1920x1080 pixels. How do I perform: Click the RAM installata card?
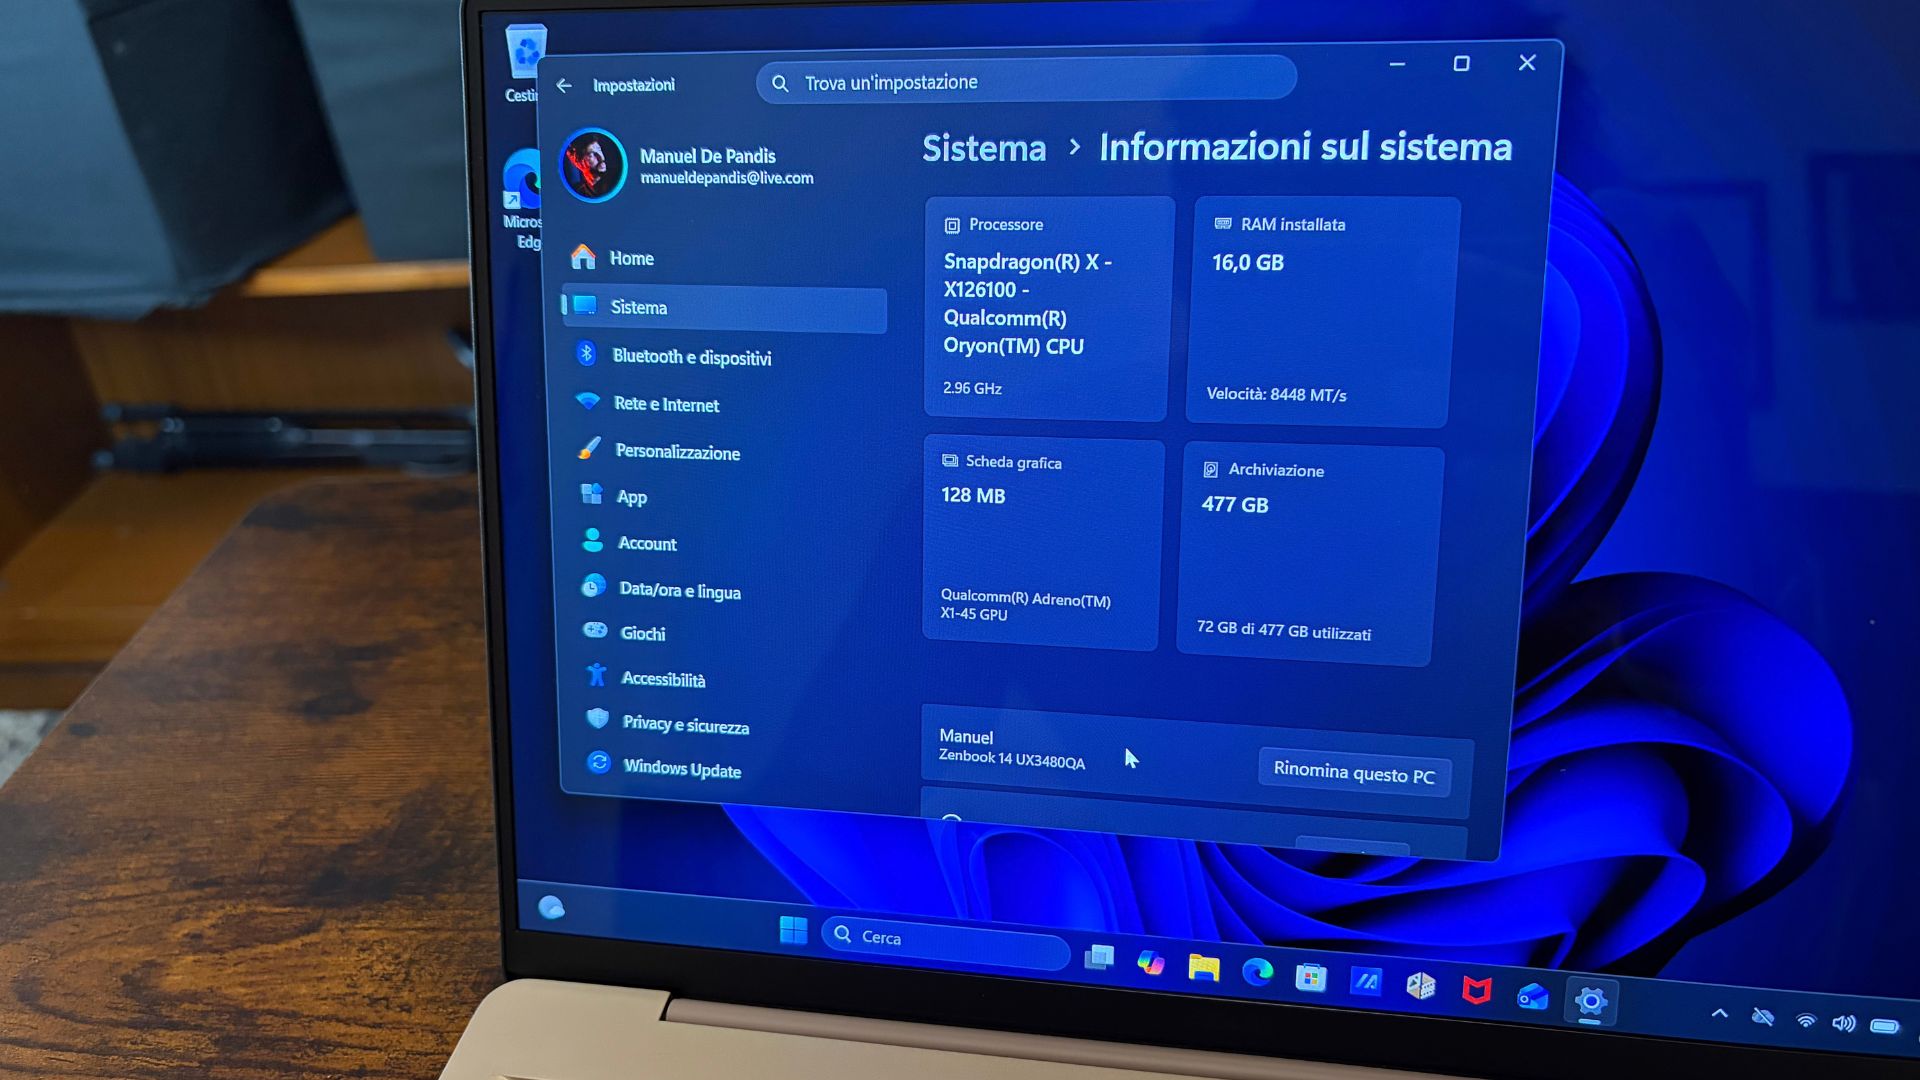tap(1322, 311)
